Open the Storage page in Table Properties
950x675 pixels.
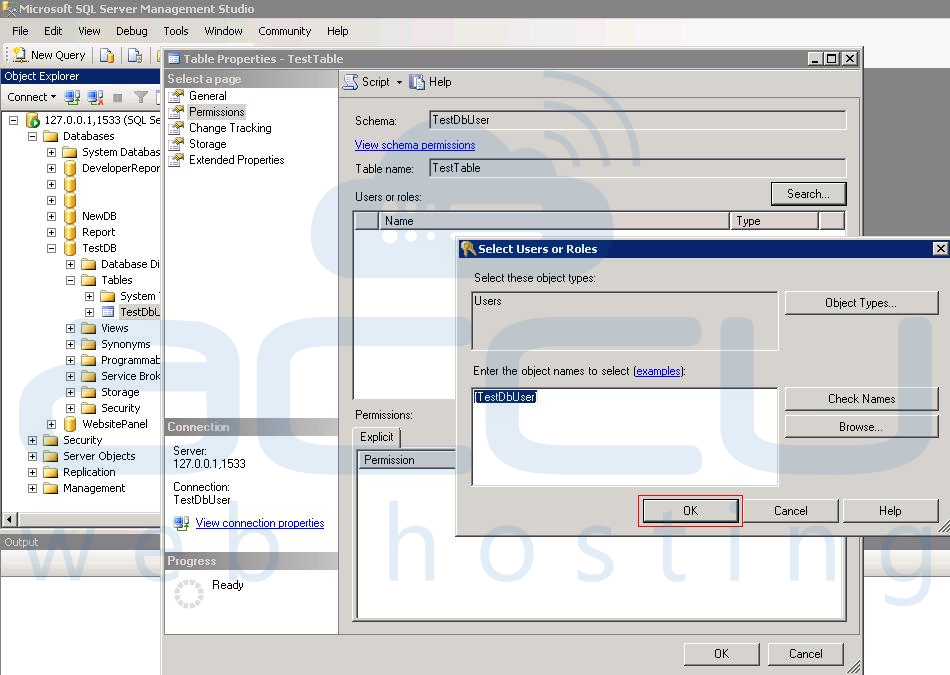[x=207, y=144]
